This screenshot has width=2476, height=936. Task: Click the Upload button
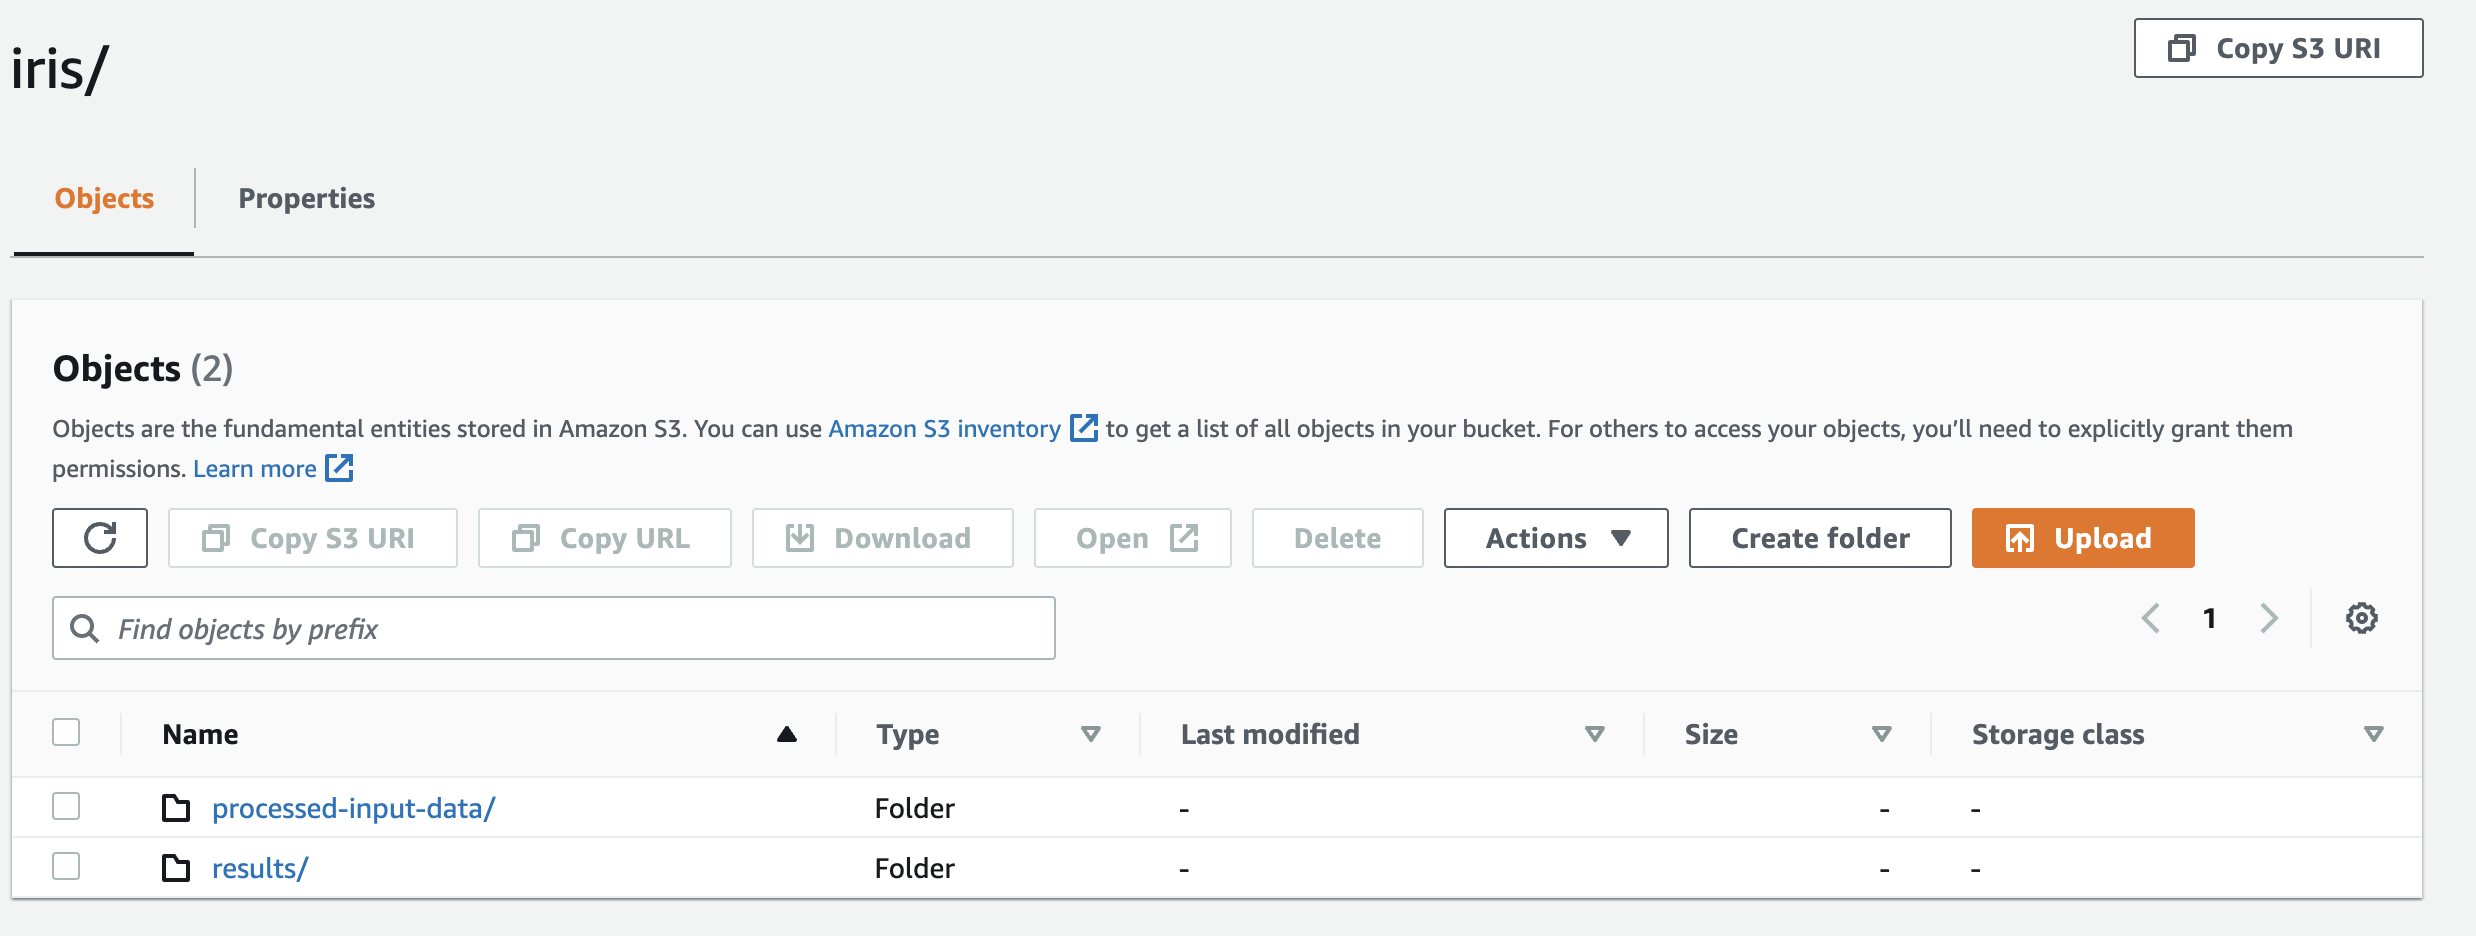click(x=2082, y=538)
